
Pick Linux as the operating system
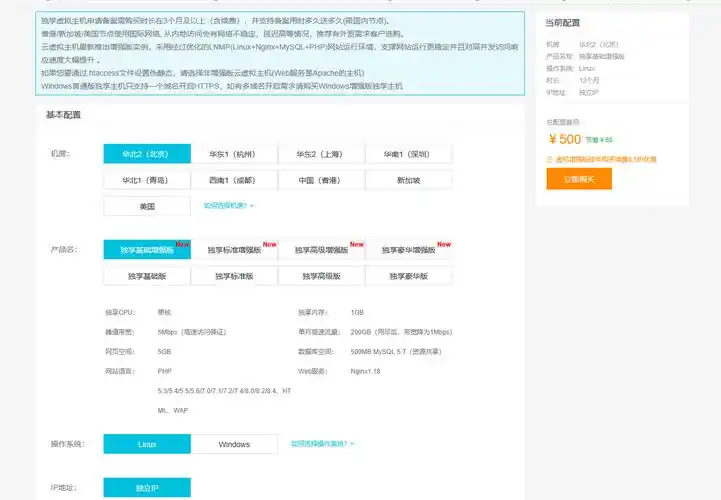[147, 444]
